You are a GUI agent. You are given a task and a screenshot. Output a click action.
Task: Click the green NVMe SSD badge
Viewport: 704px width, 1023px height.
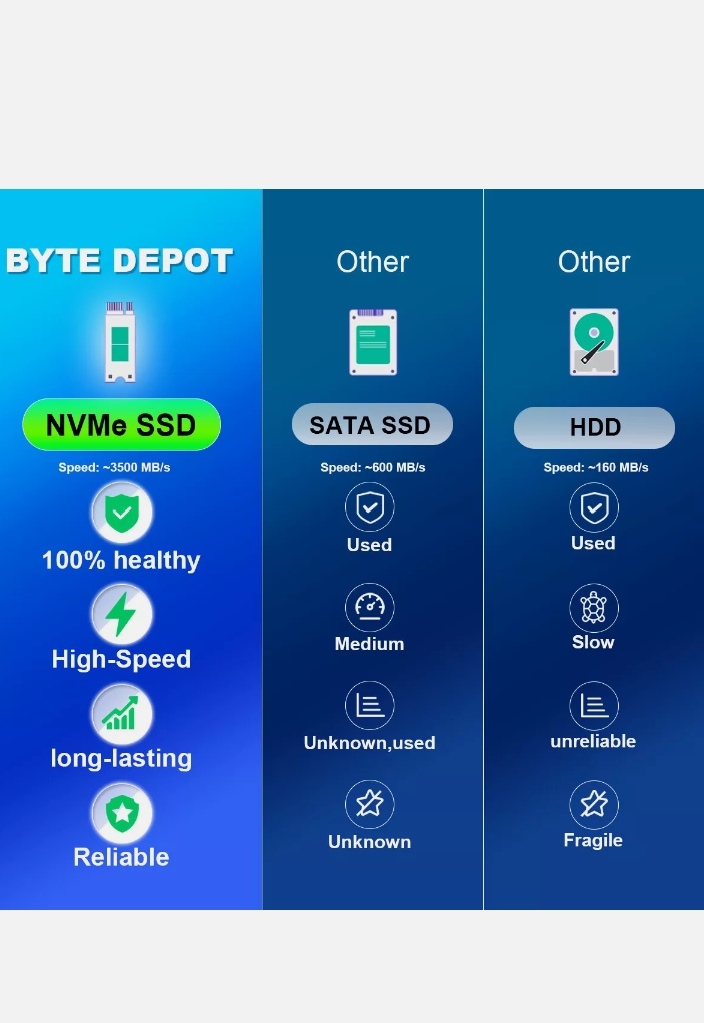[x=121, y=425]
